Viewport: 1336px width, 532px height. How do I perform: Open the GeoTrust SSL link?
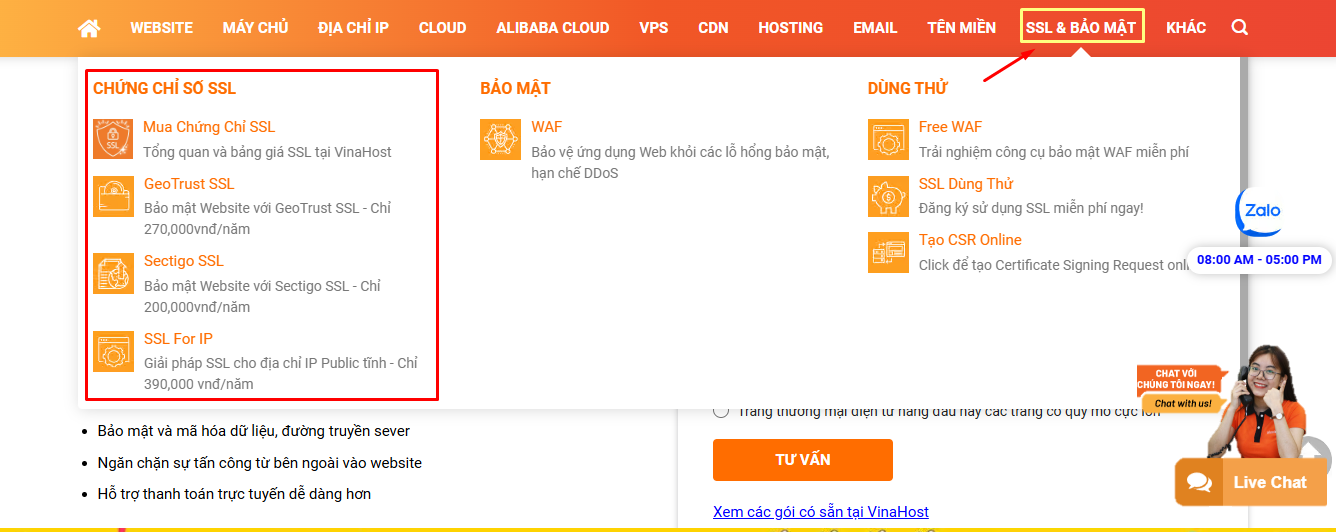click(189, 184)
